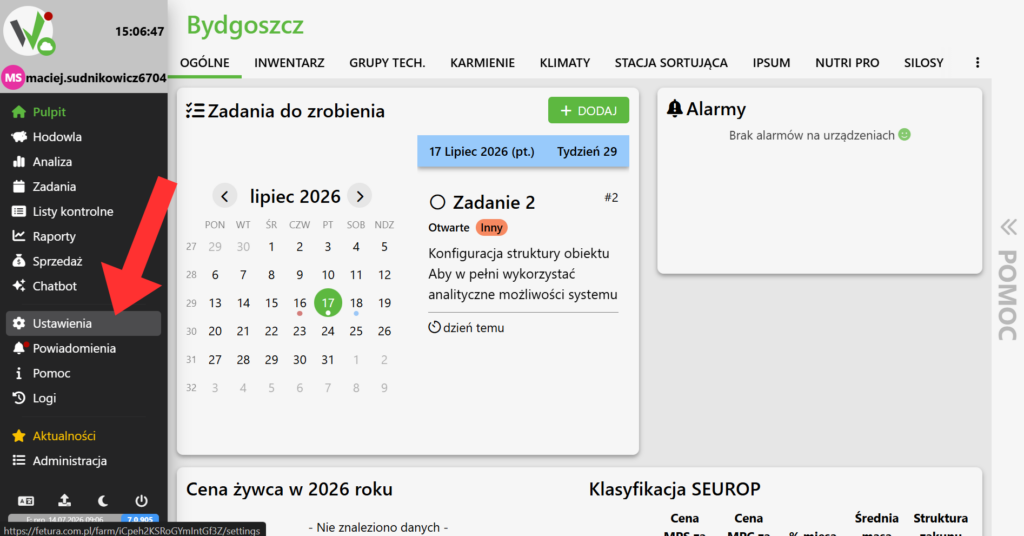Click the 17 Lipiec 2026 (pt.) date header

(x=481, y=151)
